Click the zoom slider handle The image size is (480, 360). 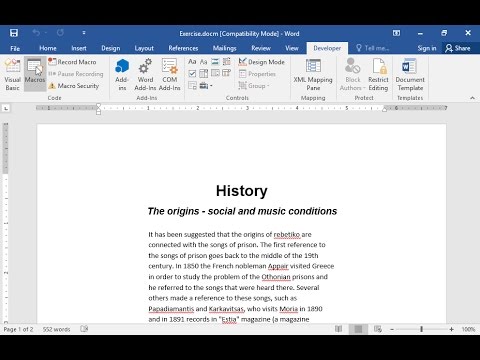click(x=421, y=329)
